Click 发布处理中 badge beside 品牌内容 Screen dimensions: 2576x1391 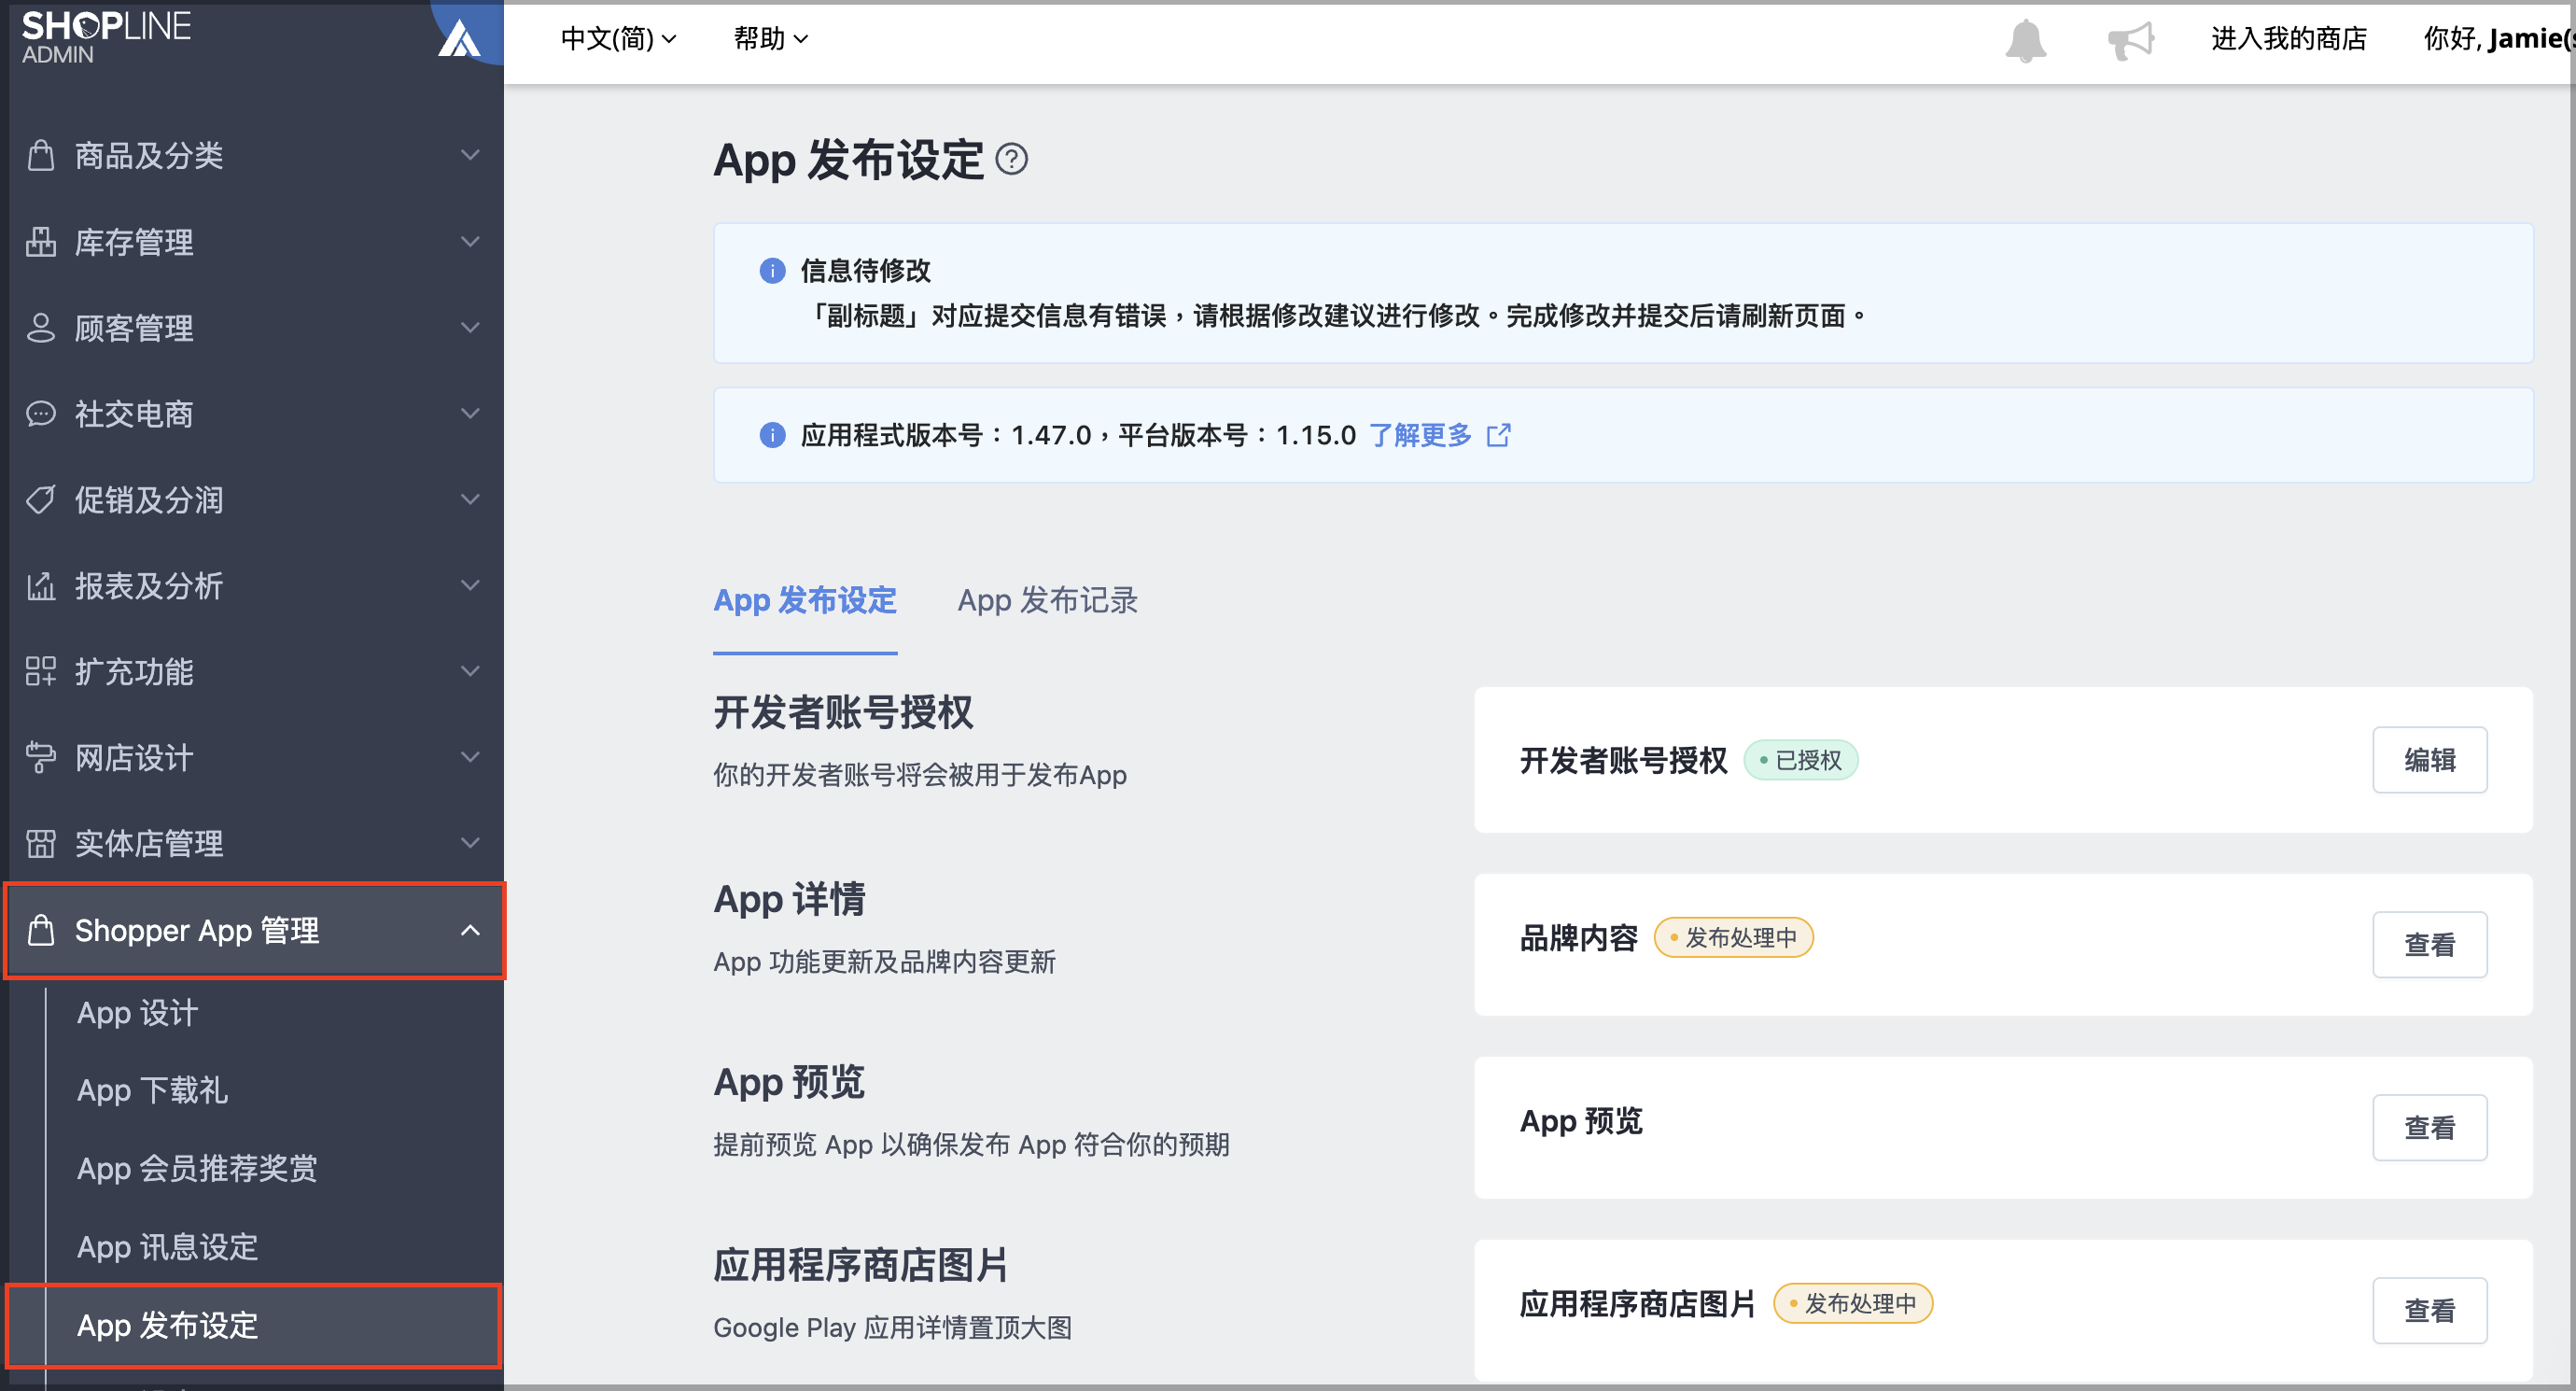[1733, 937]
